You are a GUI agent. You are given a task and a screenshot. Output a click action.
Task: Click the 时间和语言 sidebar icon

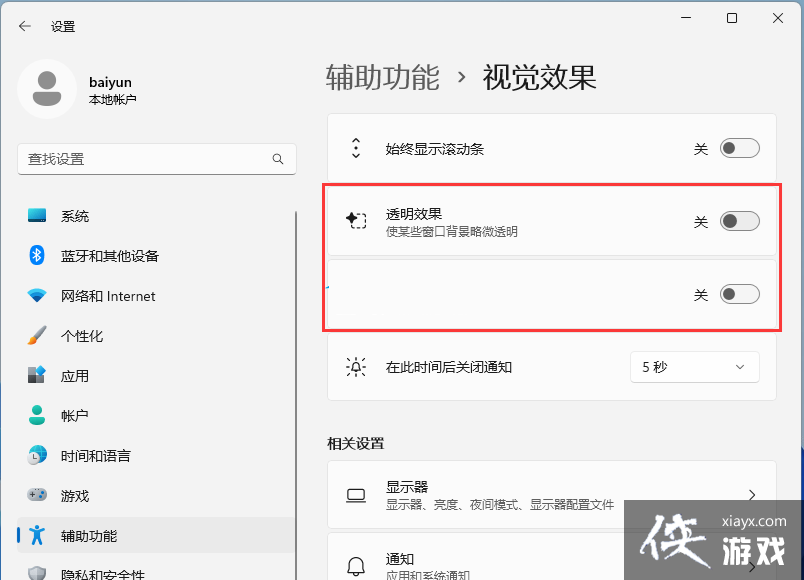click(39, 456)
